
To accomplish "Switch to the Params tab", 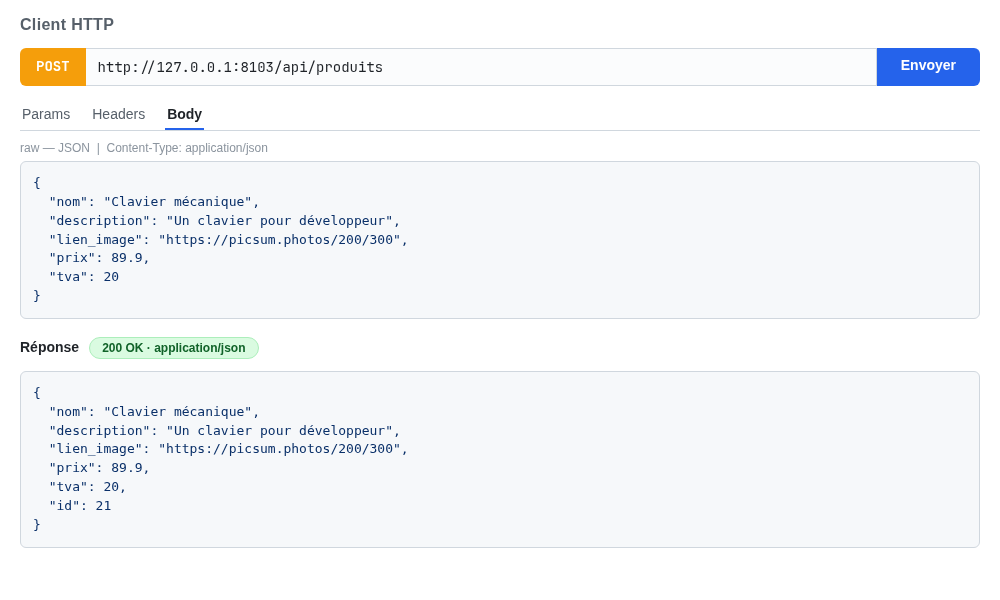I will (46, 114).
